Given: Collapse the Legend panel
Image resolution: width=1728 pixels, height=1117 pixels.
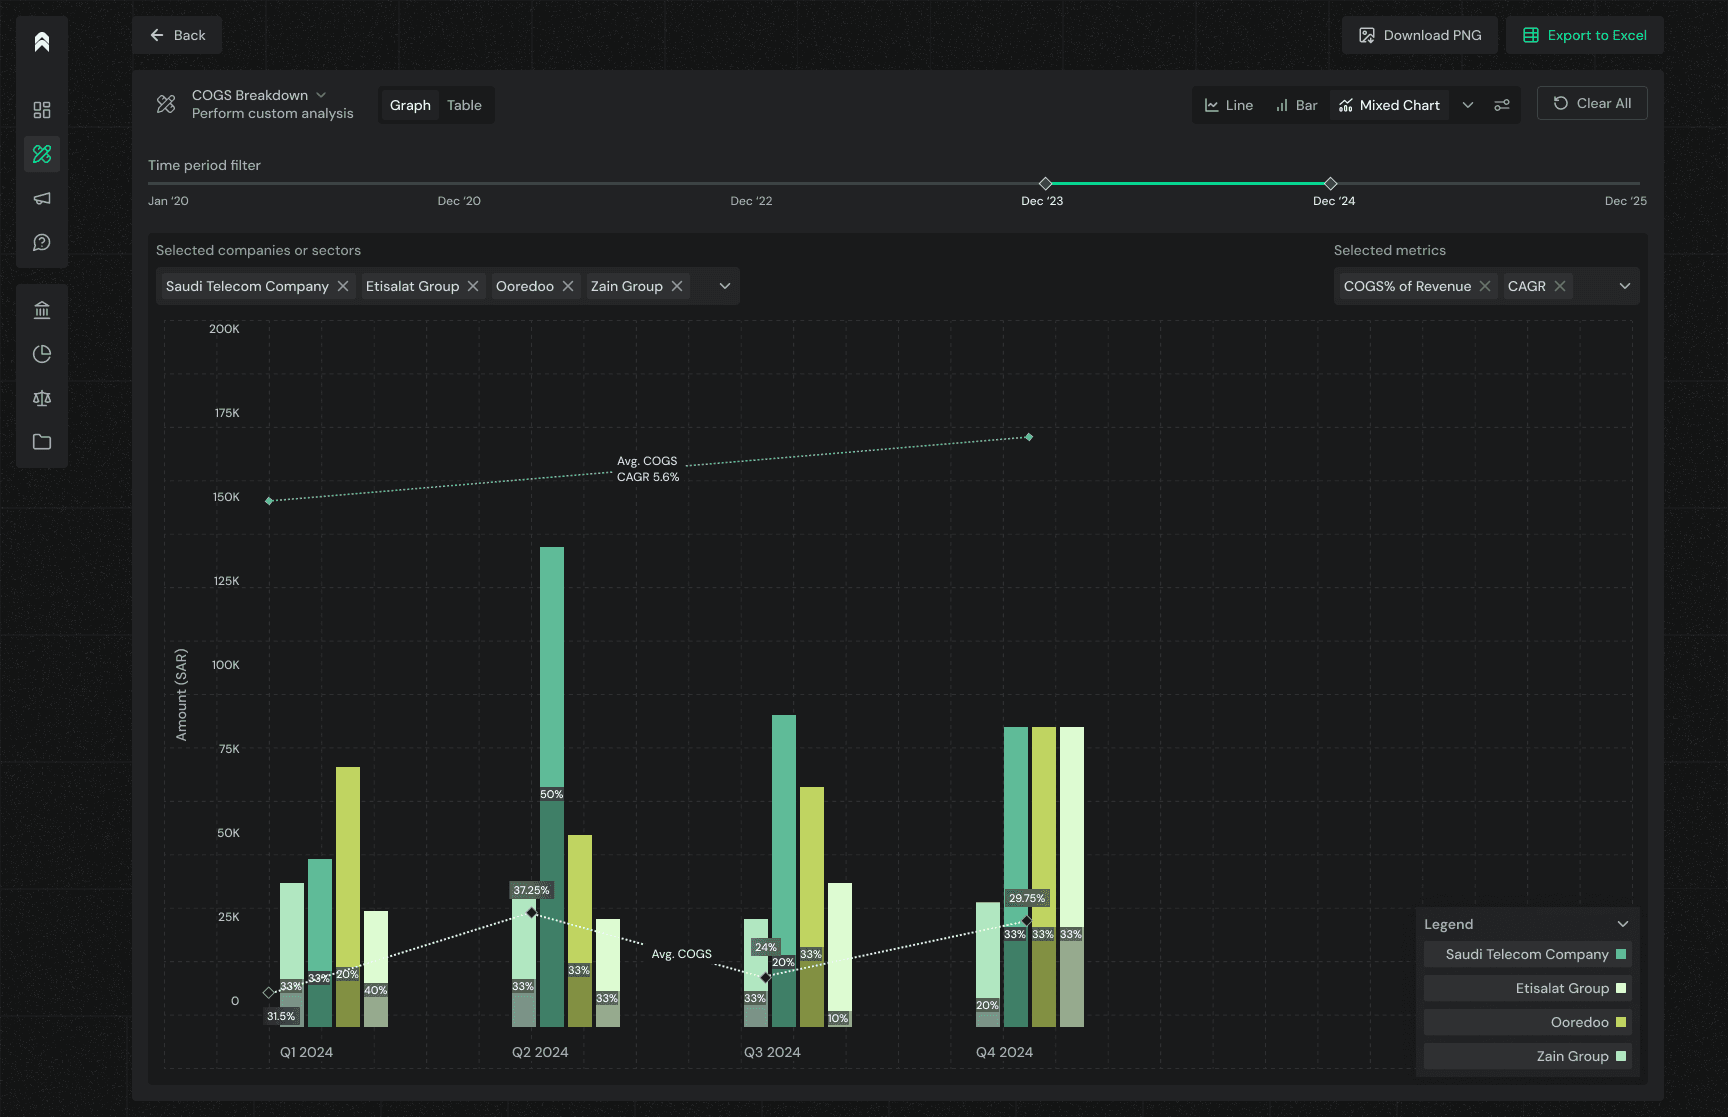Looking at the screenshot, I should 1623,924.
